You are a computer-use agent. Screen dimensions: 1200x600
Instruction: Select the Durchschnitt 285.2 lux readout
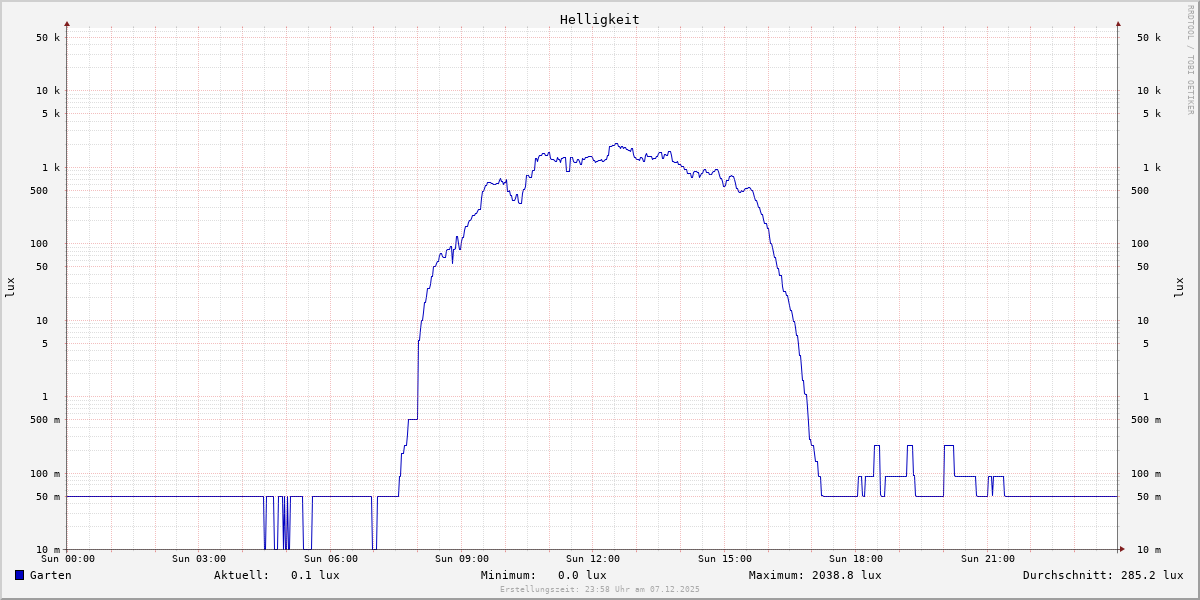(x=1102, y=575)
